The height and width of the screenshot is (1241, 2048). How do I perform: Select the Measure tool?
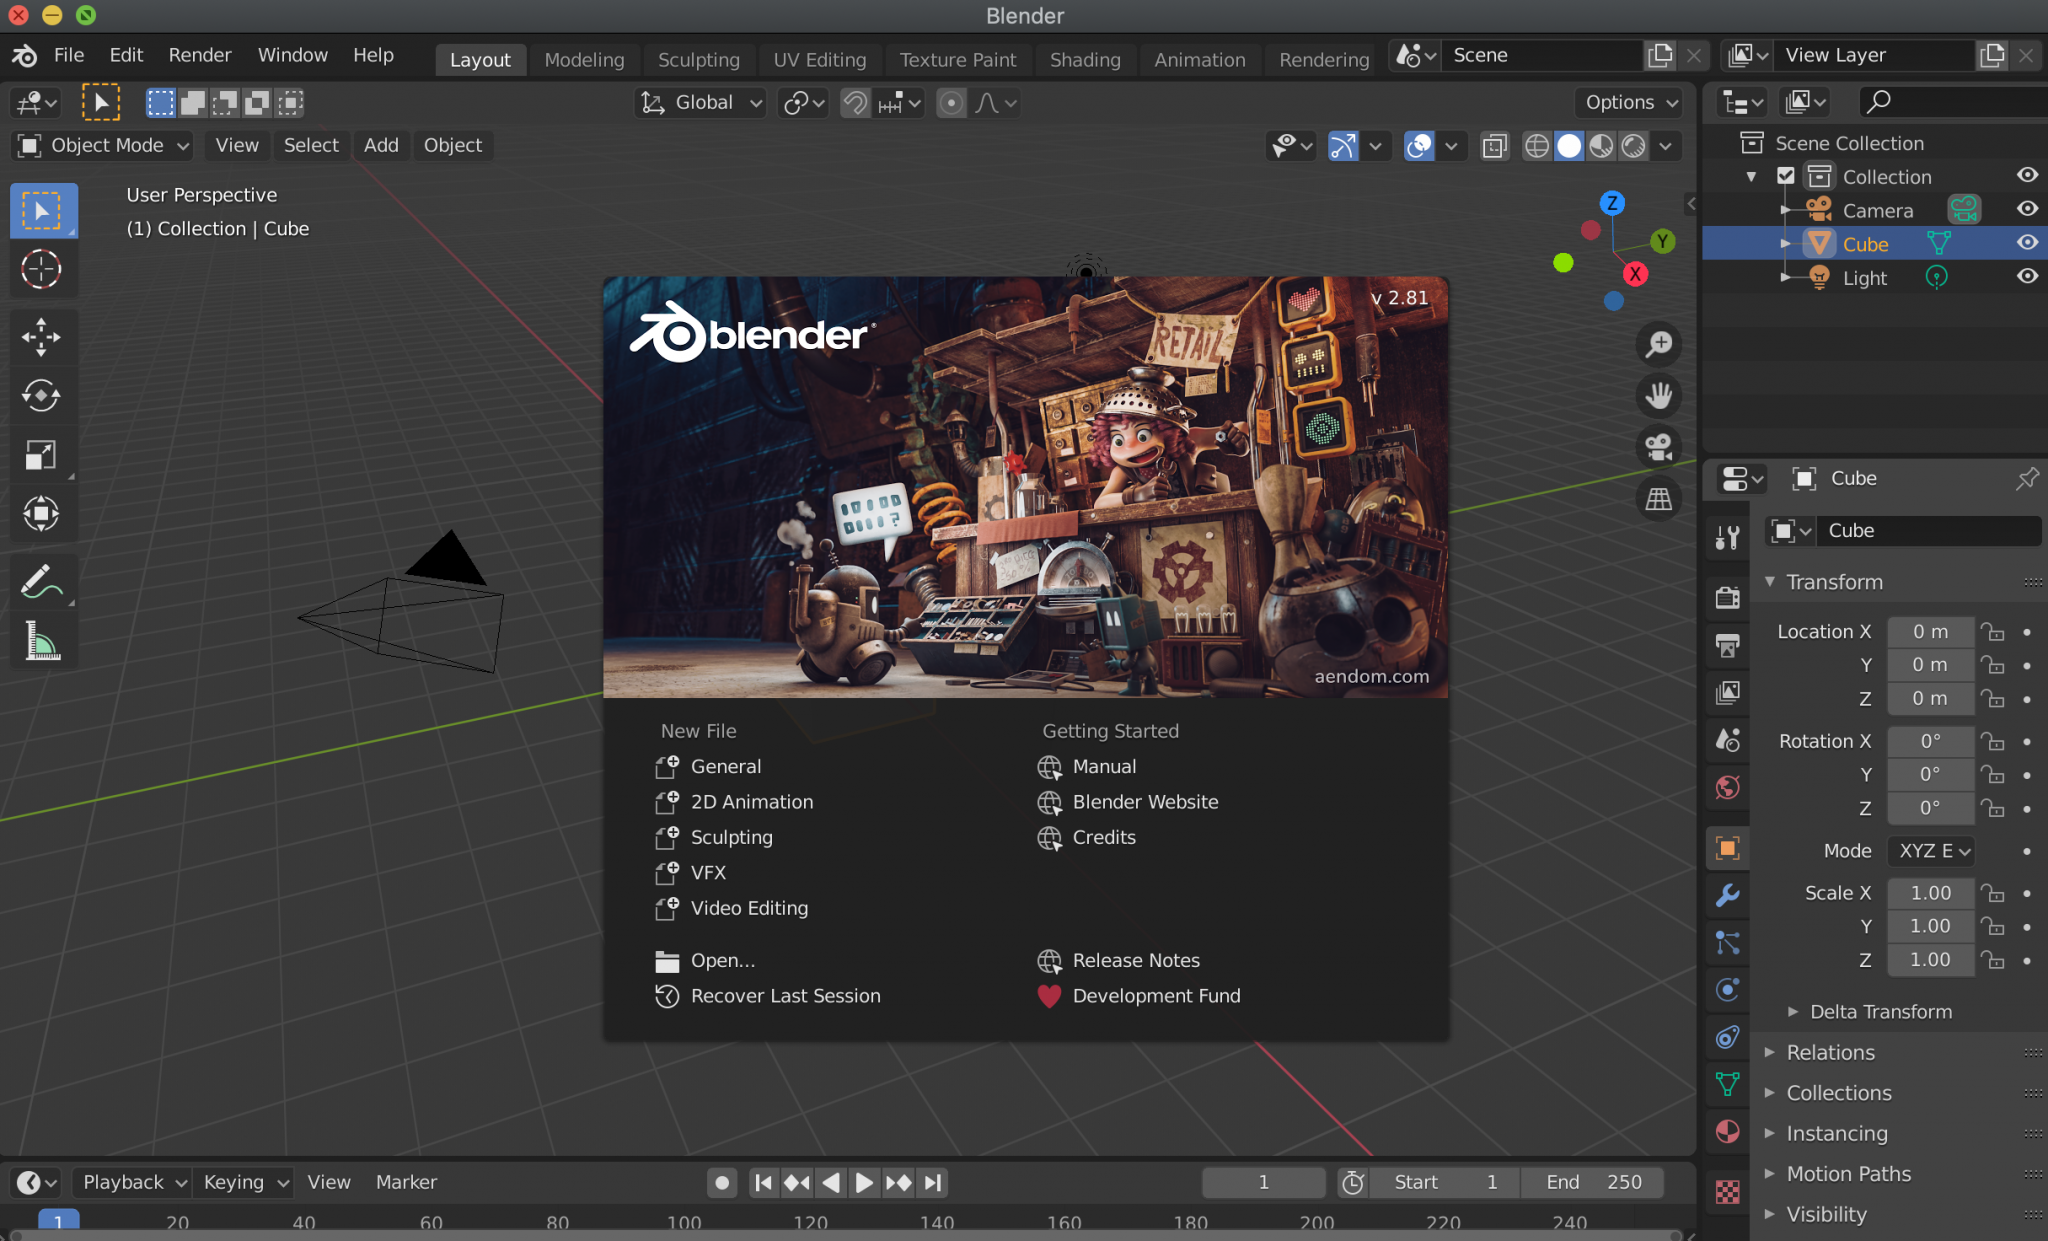pos(41,641)
